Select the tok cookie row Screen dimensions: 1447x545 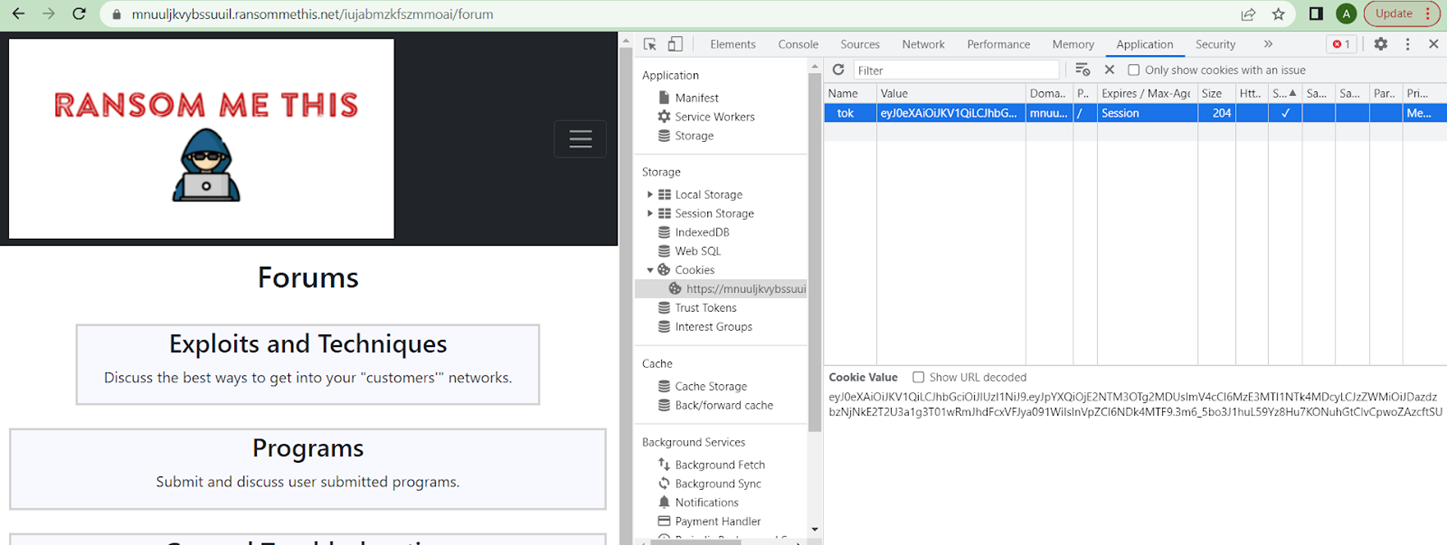(846, 114)
